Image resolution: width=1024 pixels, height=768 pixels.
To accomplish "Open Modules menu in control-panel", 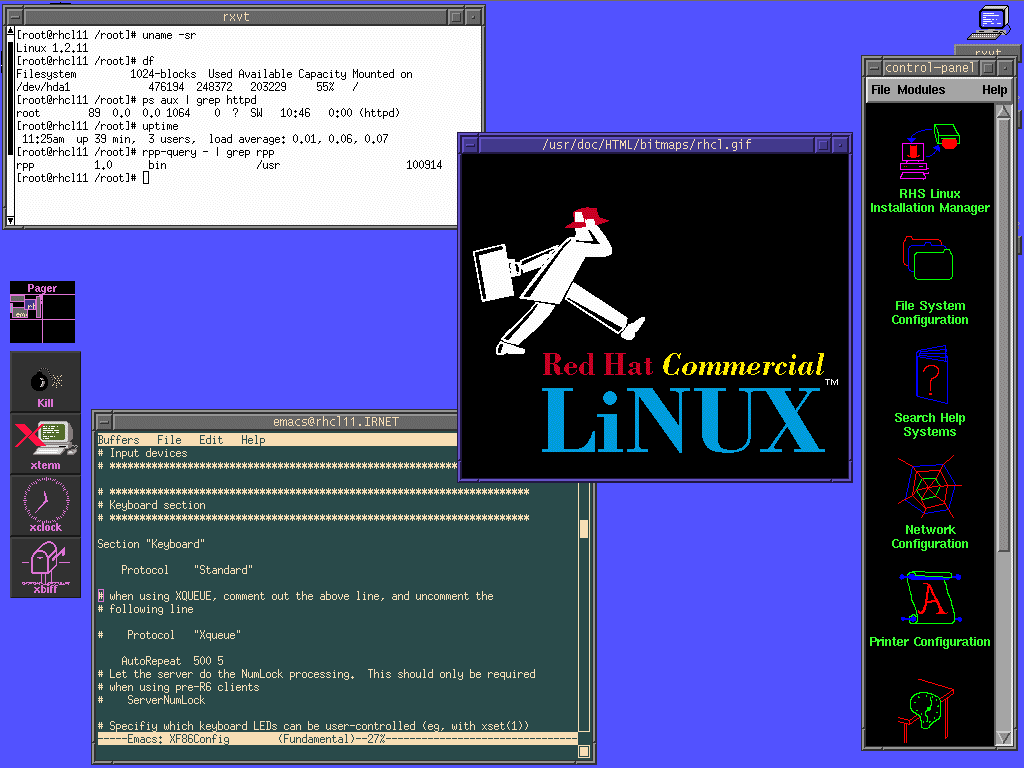I will click(921, 90).
